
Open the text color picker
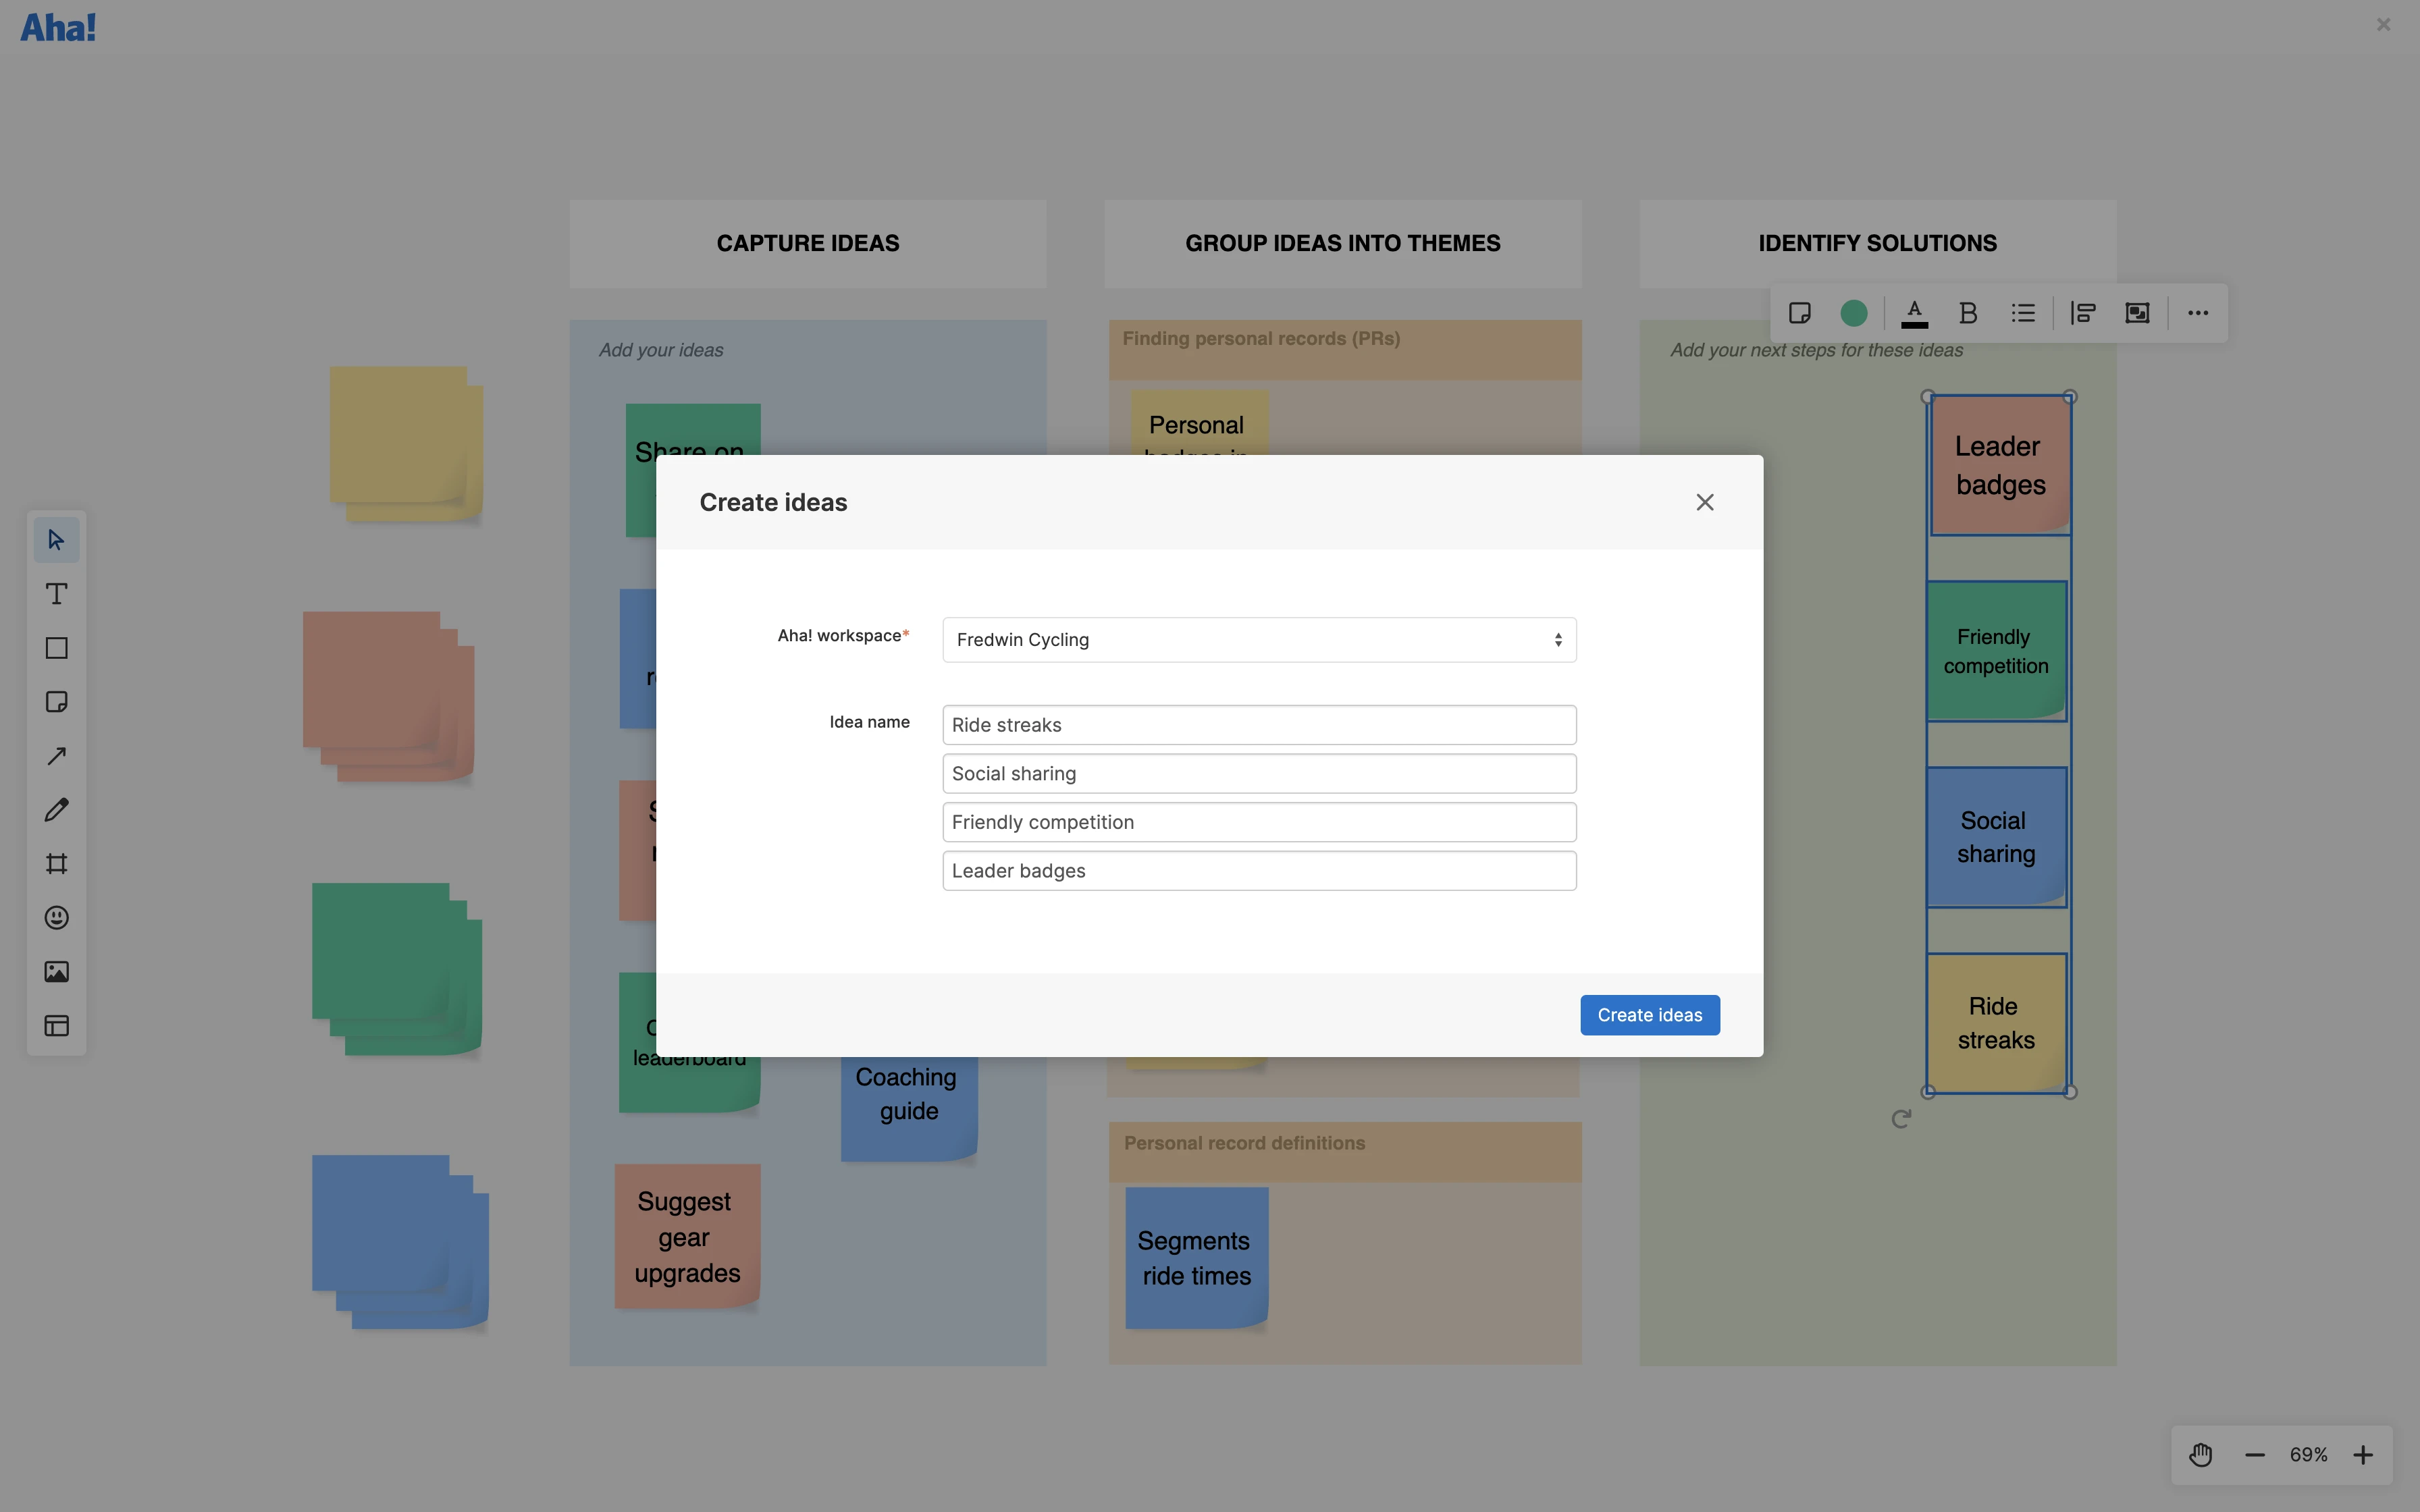coord(1914,313)
